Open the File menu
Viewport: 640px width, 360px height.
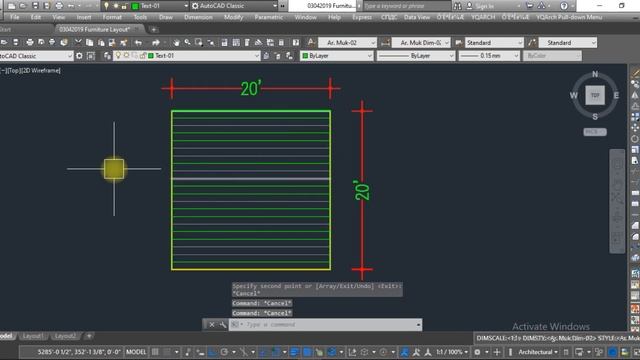15,17
